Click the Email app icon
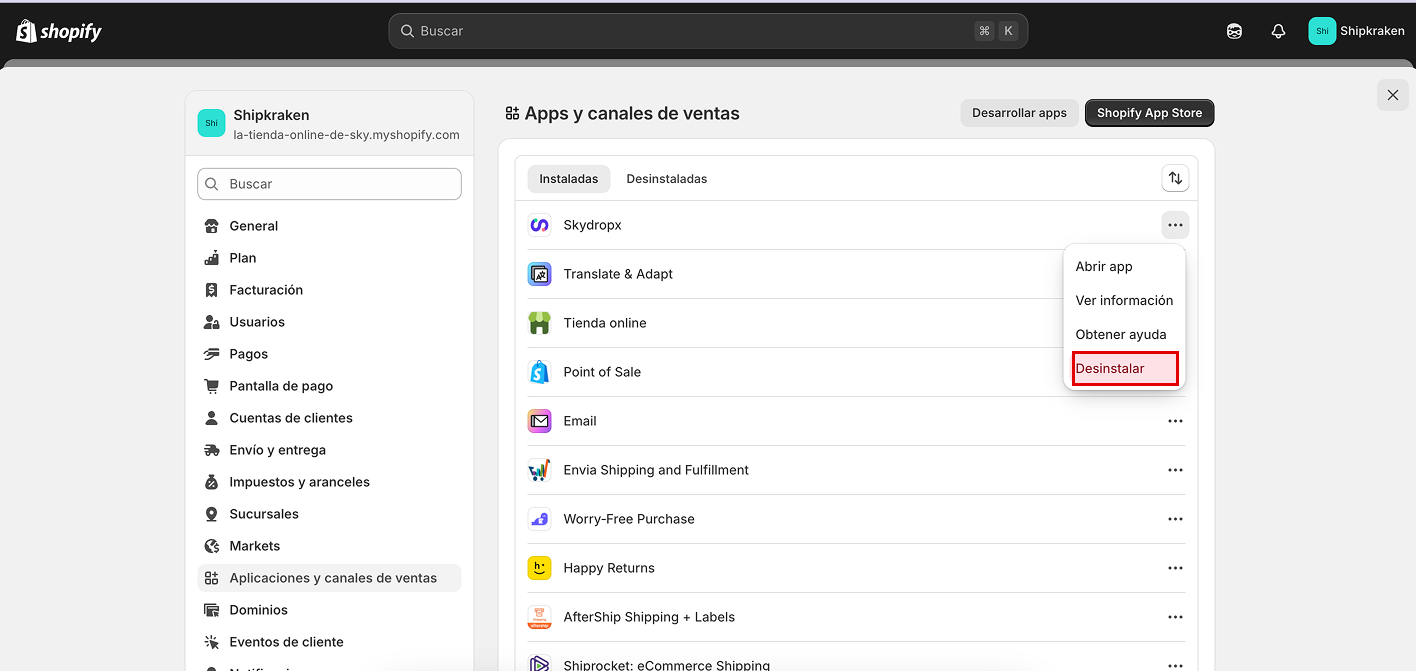 [x=540, y=421]
